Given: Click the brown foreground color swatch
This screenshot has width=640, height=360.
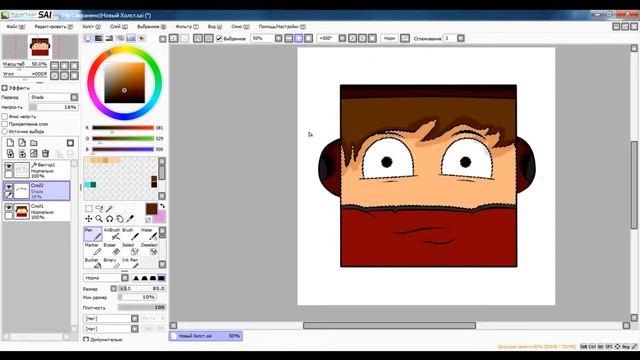Looking at the screenshot, I should click(151, 209).
